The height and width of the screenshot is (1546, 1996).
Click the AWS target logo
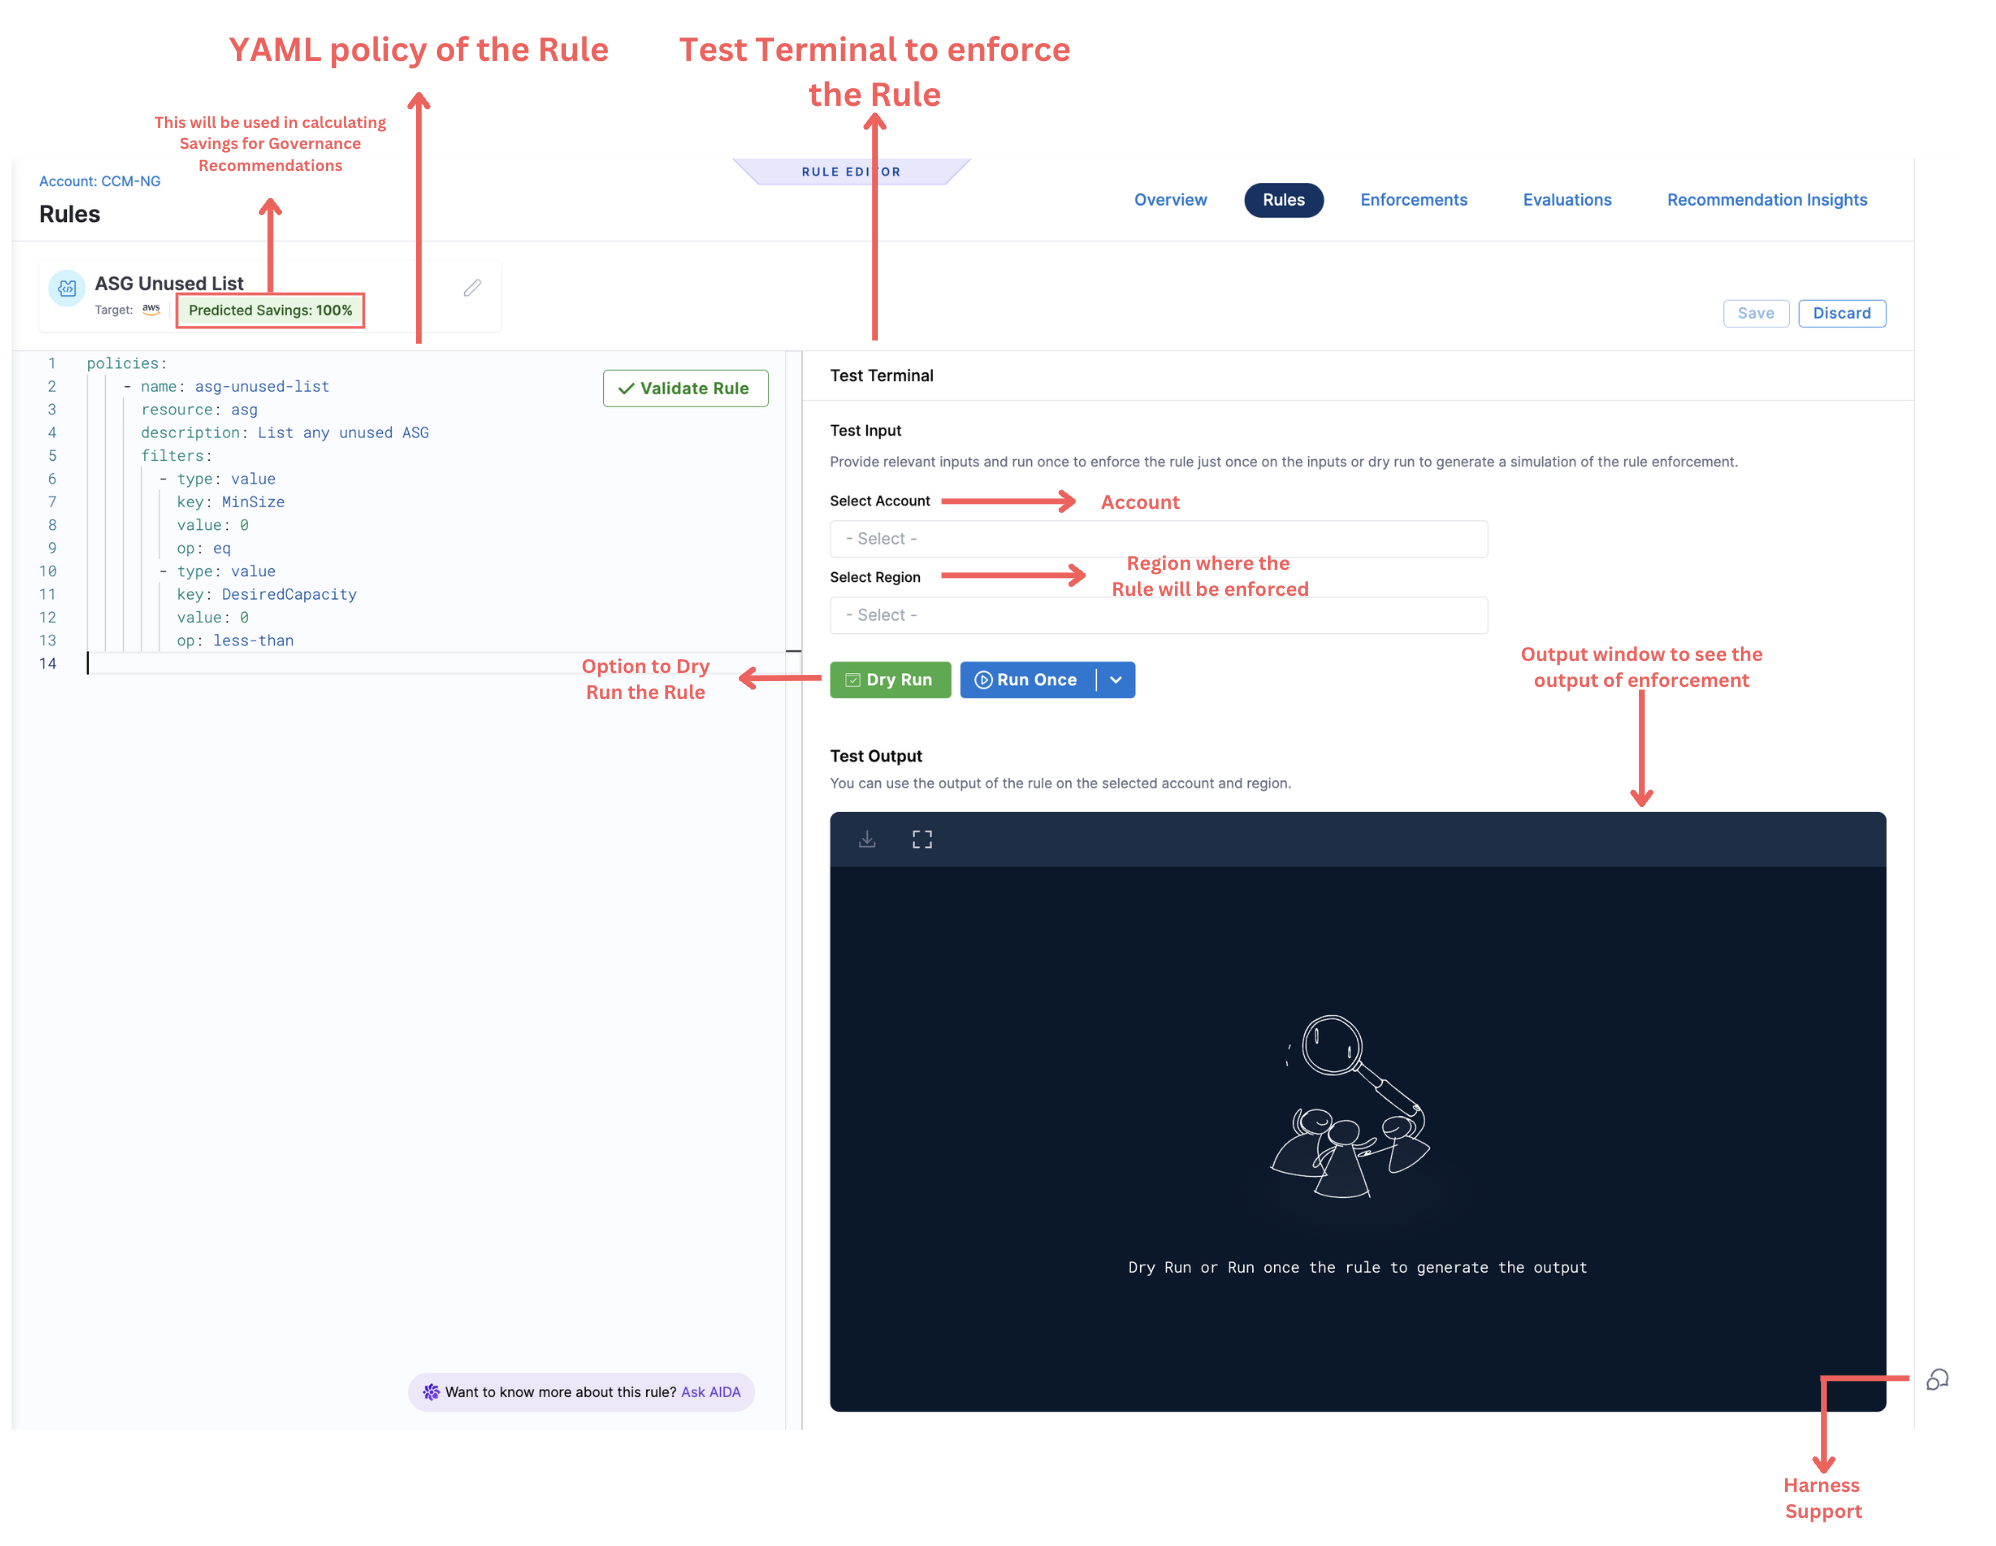point(151,309)
